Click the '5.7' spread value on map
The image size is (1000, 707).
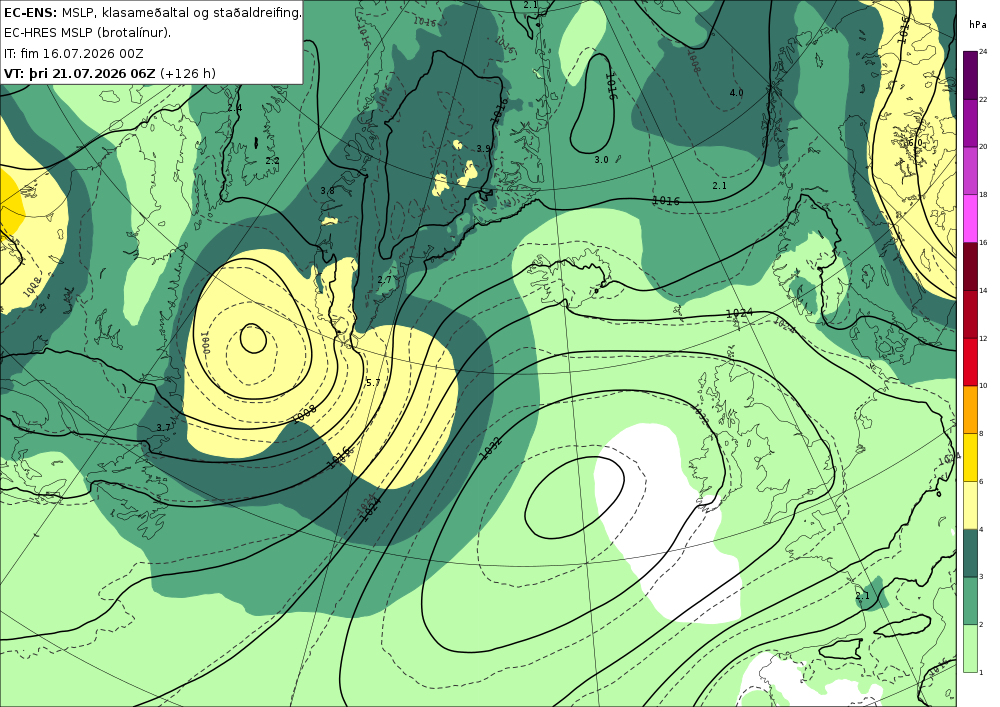373,383
